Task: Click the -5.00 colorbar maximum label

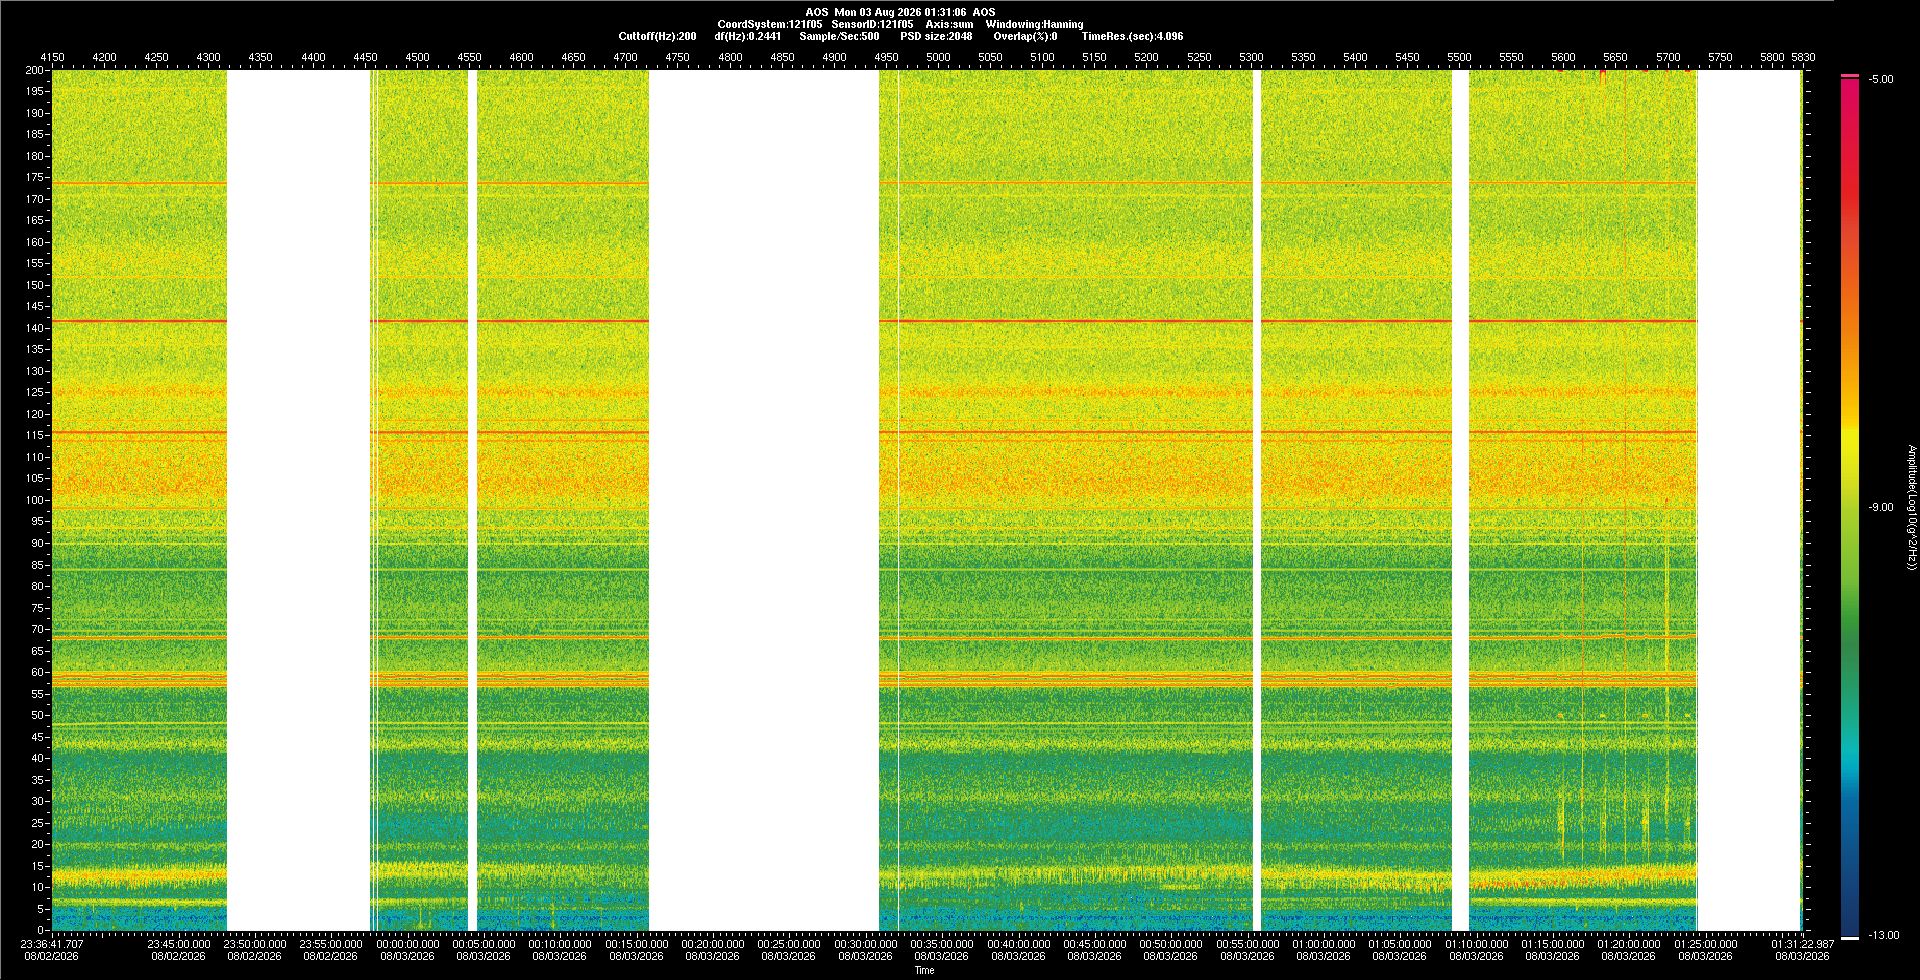Action: [x=1881, y=79]
